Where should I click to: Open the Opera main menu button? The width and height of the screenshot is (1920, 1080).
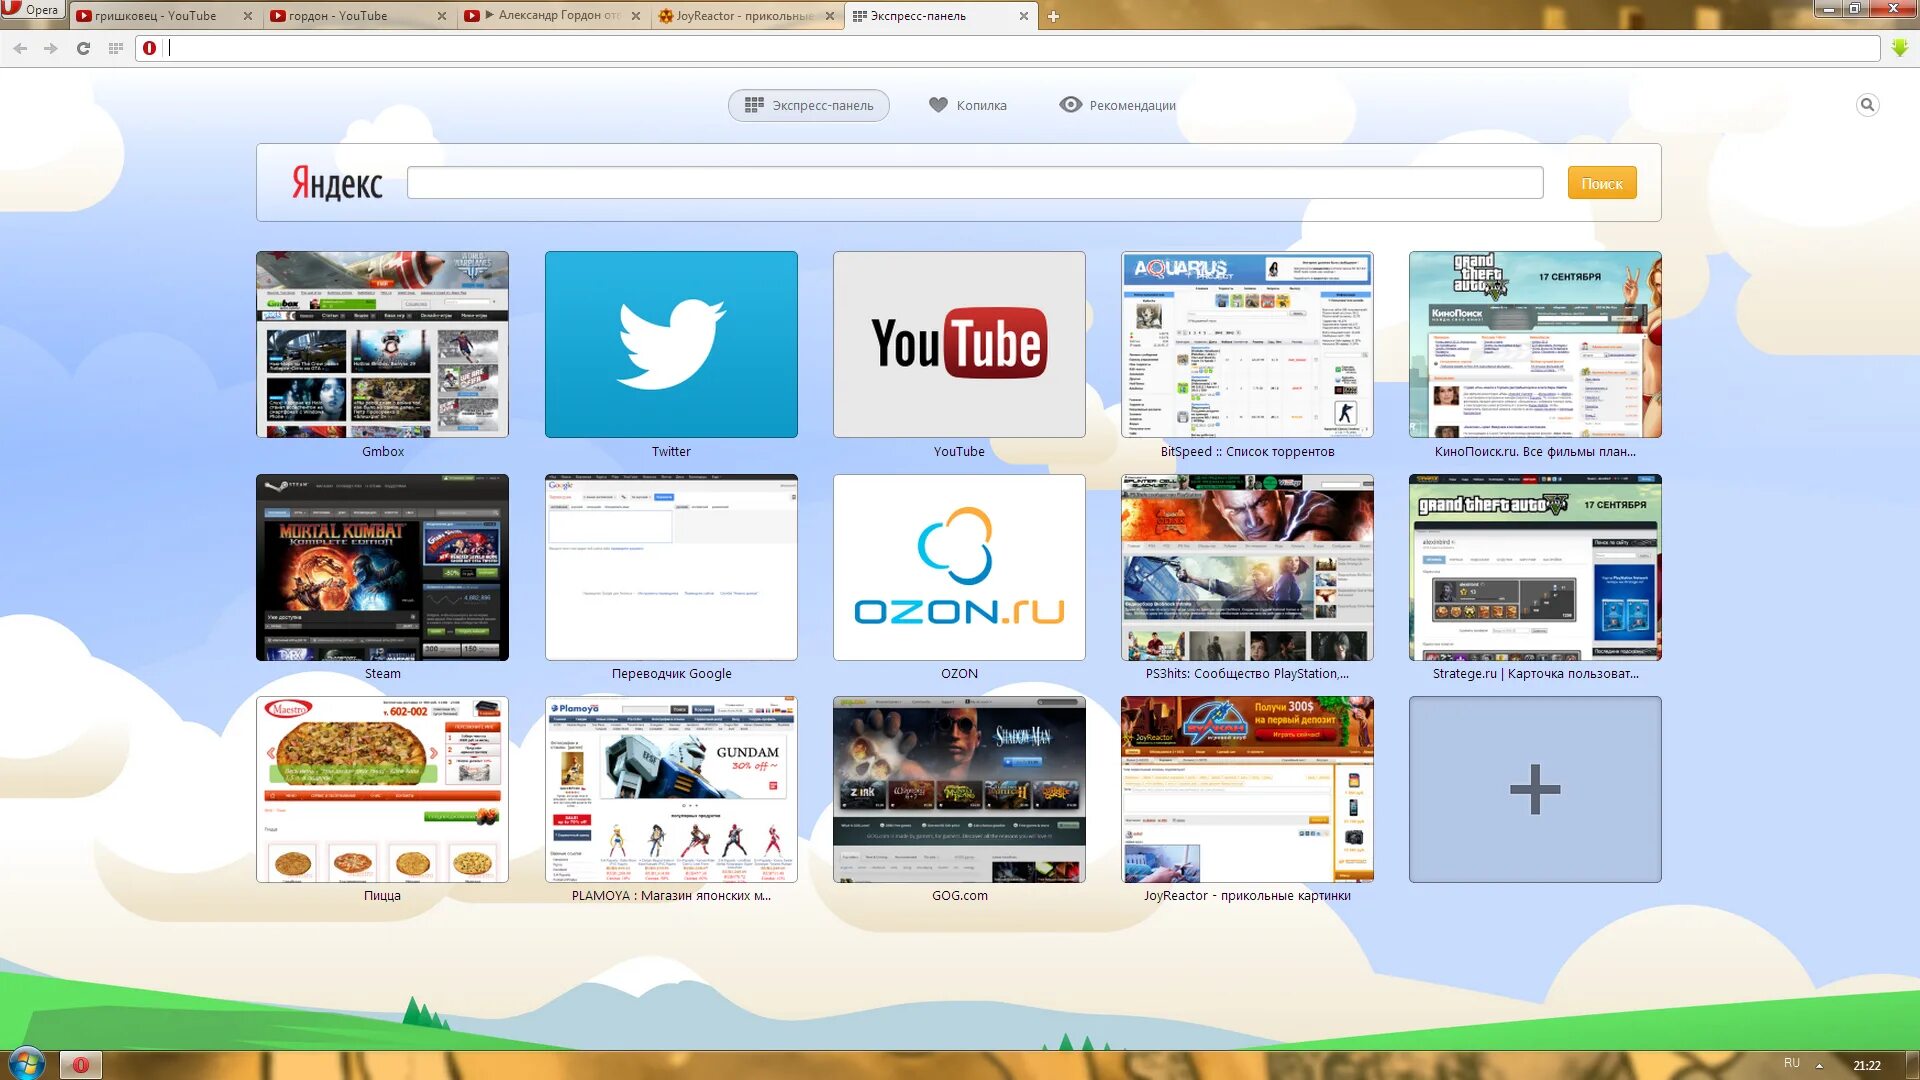point(32,10)
